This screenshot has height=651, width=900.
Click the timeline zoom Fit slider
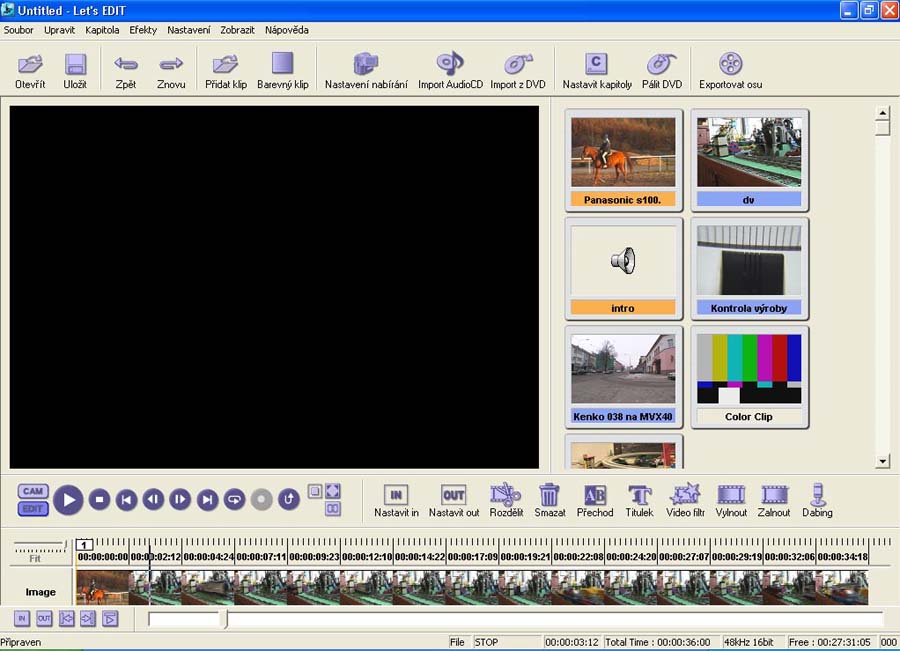coord(36,548)
